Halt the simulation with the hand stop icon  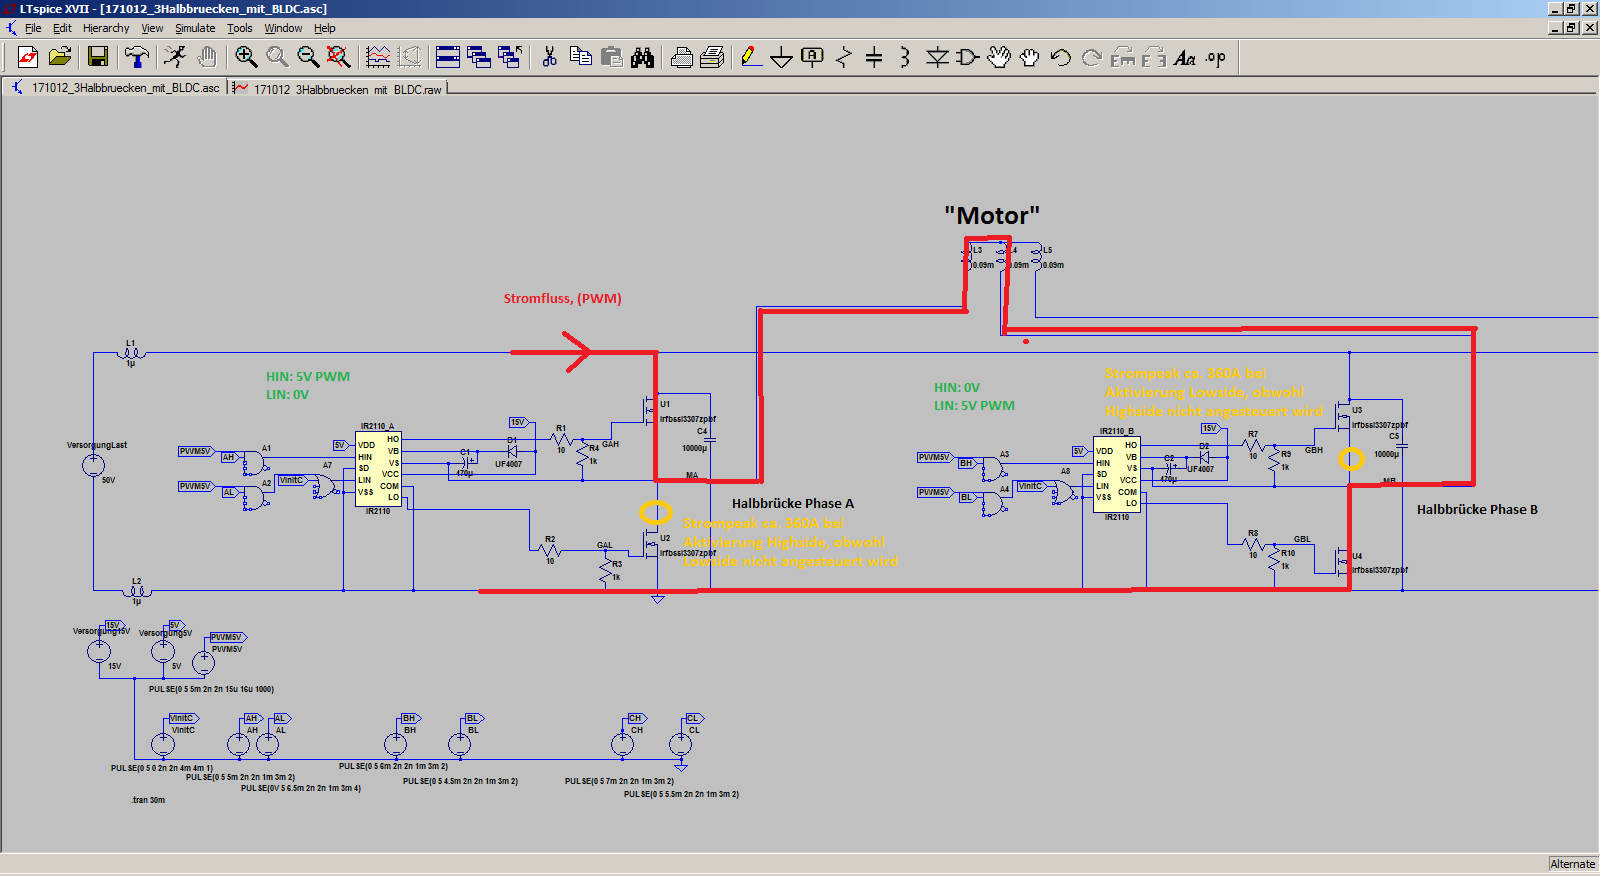tap(207, 57)
